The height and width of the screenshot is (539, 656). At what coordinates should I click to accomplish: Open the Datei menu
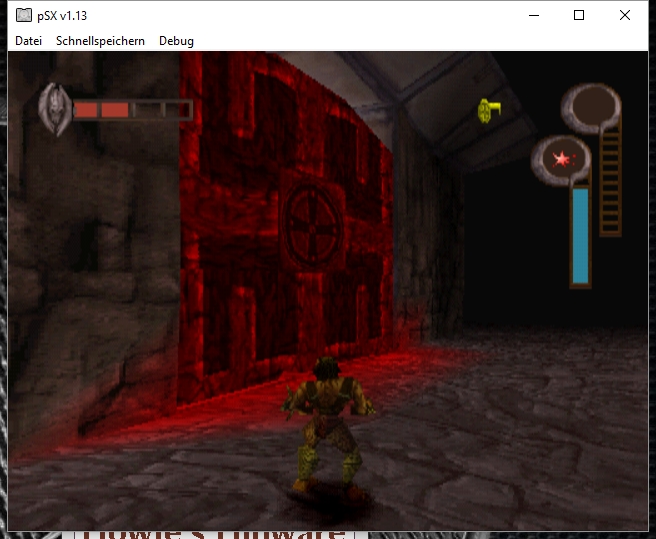(28, 41)
